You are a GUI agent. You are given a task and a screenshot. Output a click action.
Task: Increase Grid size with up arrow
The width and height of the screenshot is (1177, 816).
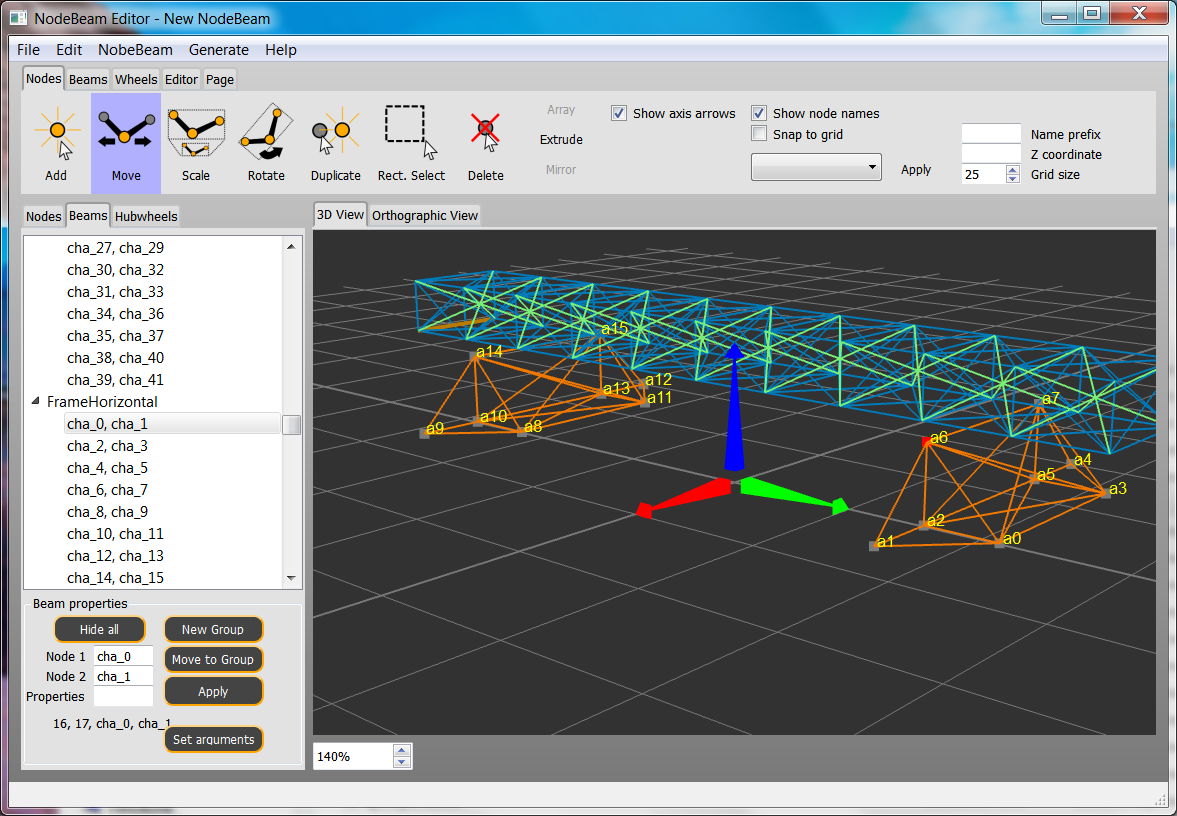tap(1013, 170)
